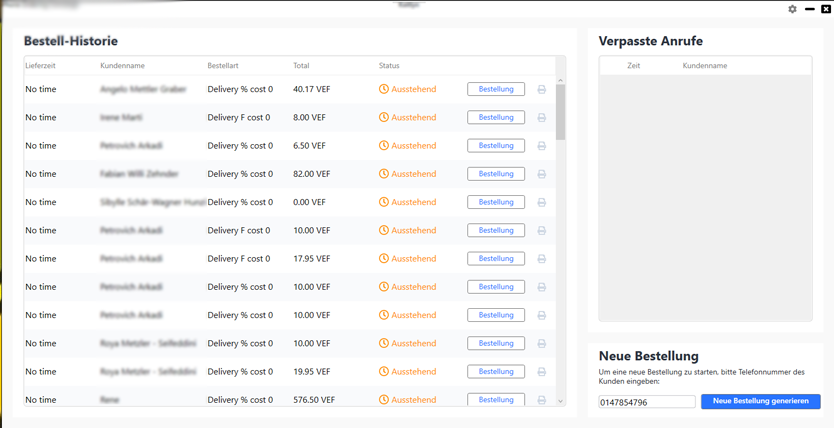This screenshot has height=428, width=834.
Task: Click printer icon for 17.95 VEF order
Action: coord(541,259)
